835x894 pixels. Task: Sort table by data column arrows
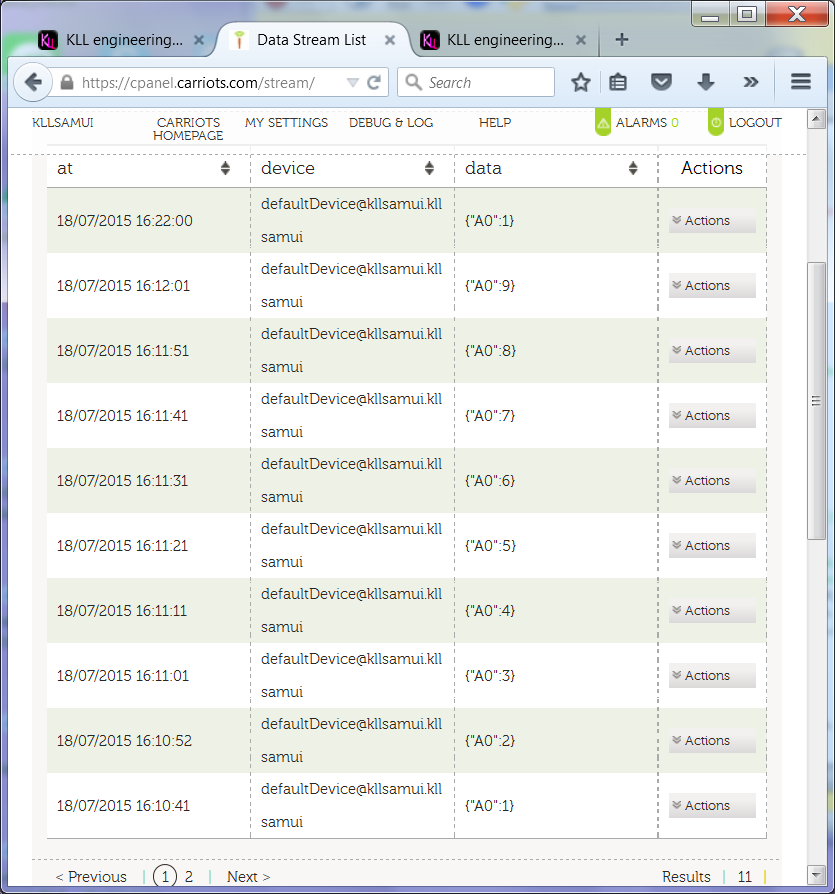(x=633, y=168)
